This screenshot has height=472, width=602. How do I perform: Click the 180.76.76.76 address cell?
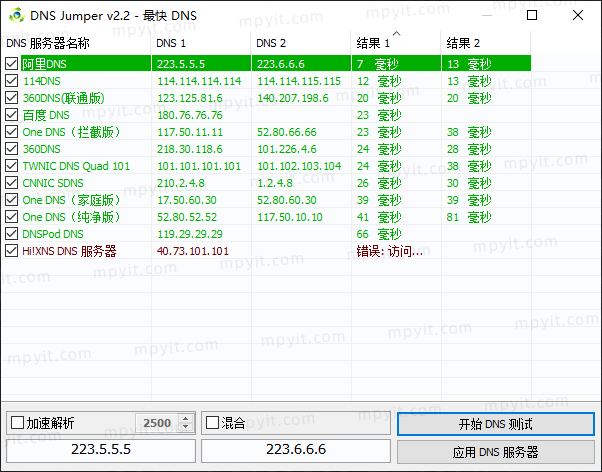(190, 115)
